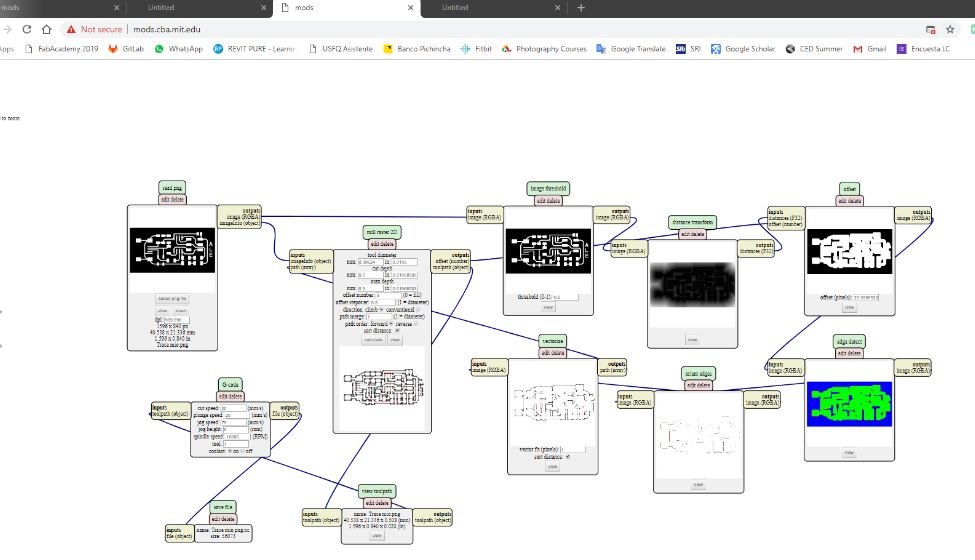Select the distance transform module title
975x560 pixels.
(x=692, y=222)
